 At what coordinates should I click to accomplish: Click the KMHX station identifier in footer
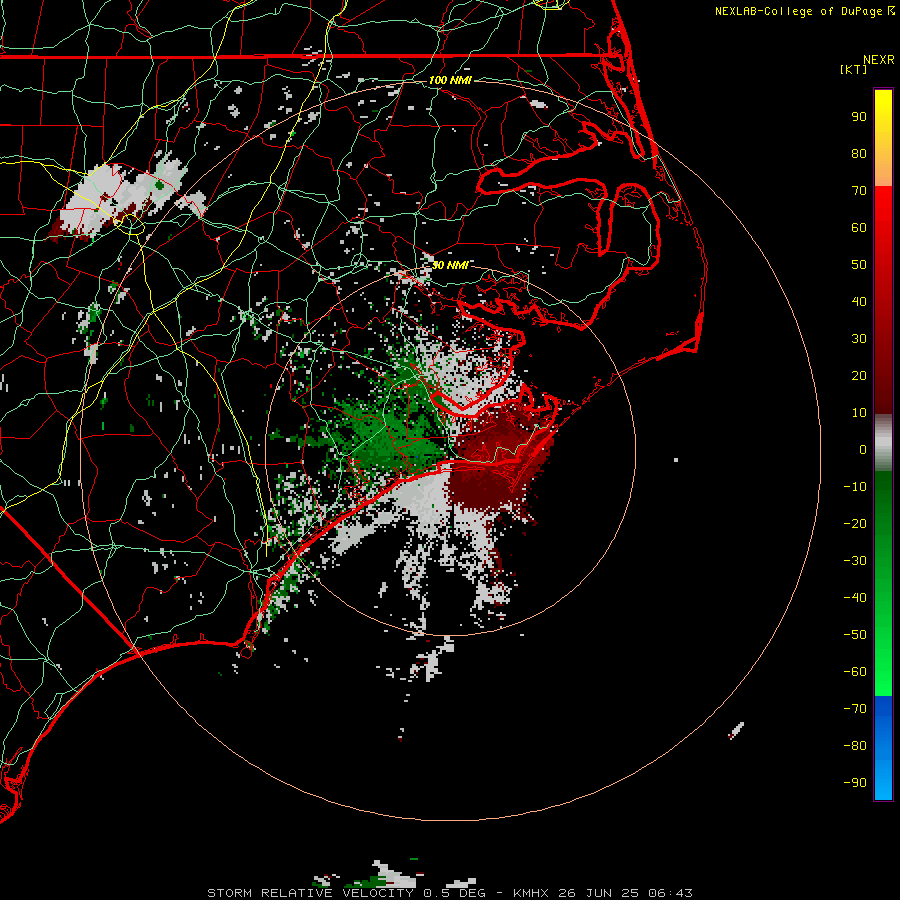click(530, 893)
